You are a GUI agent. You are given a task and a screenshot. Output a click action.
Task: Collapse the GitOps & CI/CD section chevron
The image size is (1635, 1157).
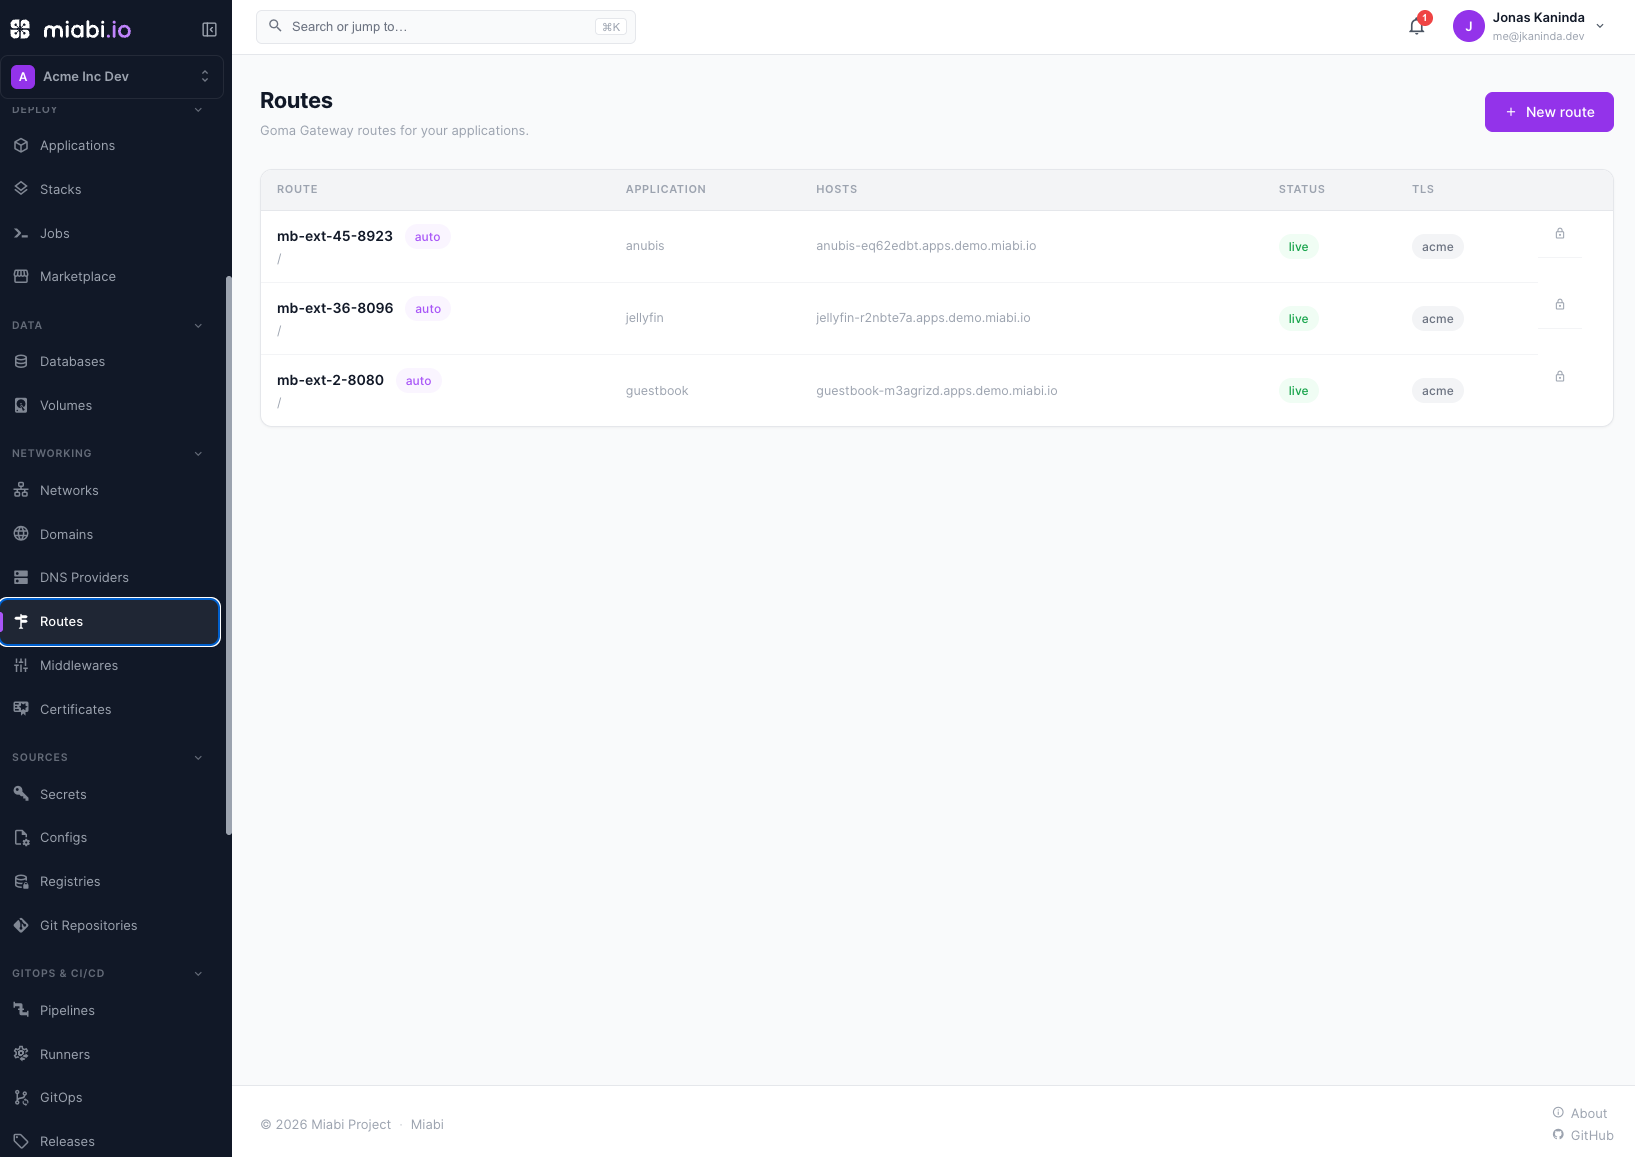(x=198, y=973)
